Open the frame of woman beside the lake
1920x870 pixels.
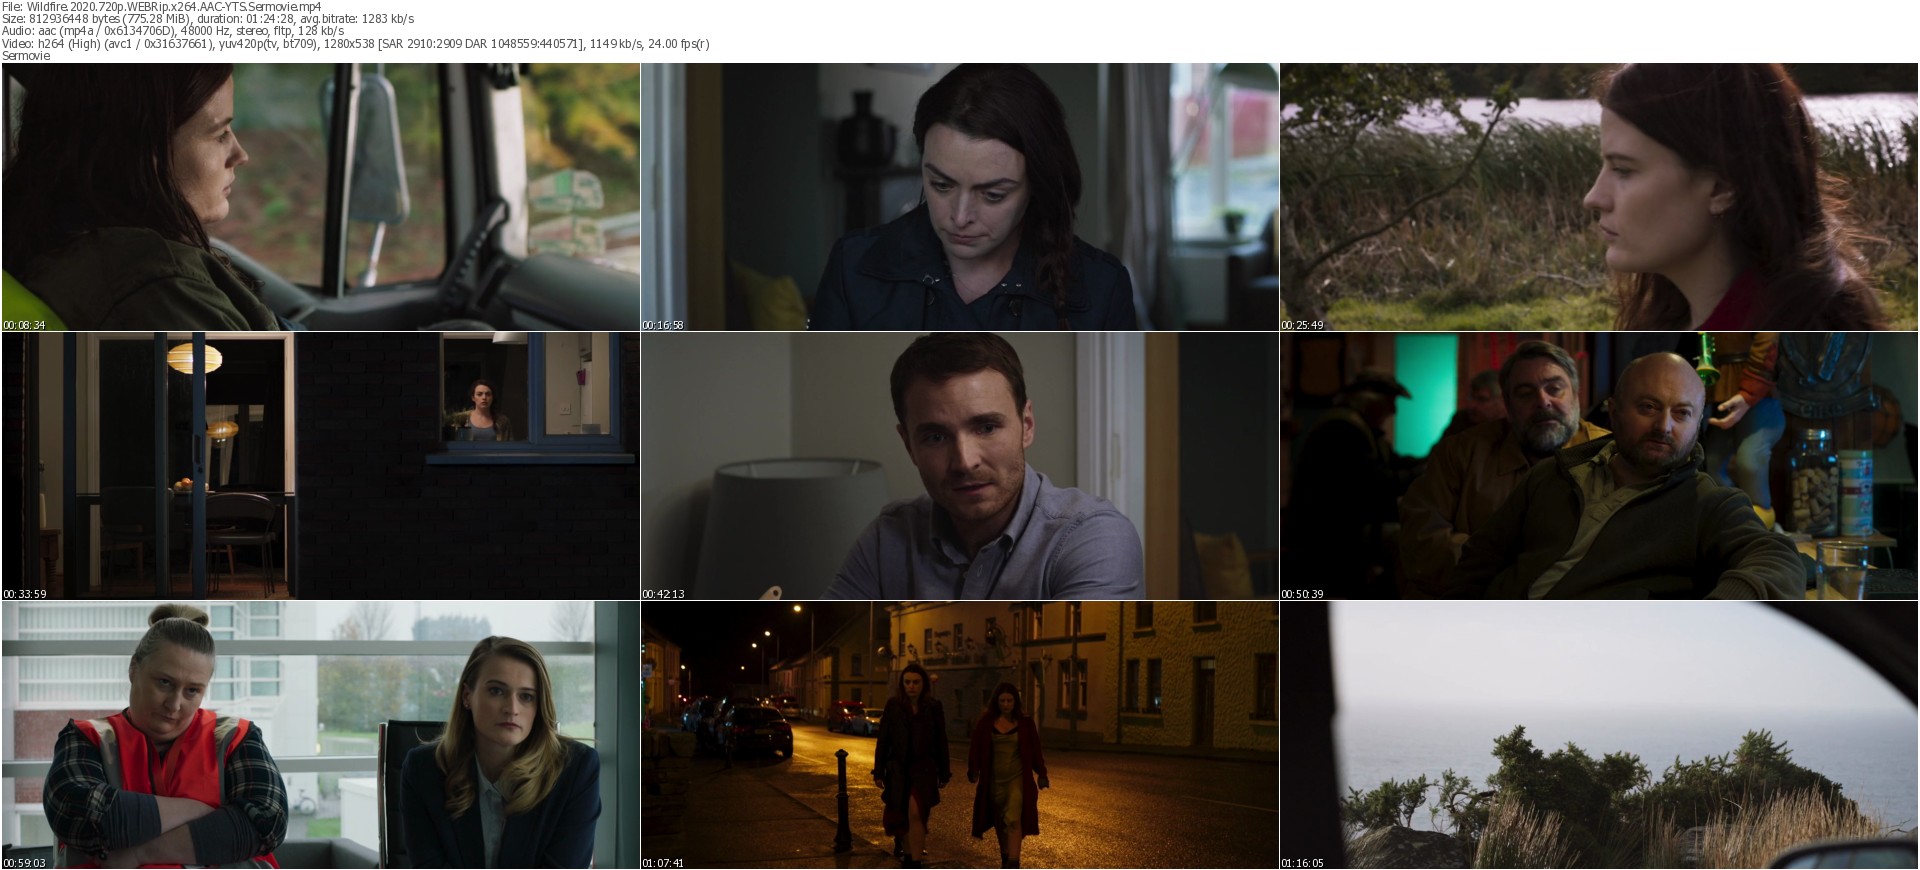pyautogui.click(x=1598, y=197)
